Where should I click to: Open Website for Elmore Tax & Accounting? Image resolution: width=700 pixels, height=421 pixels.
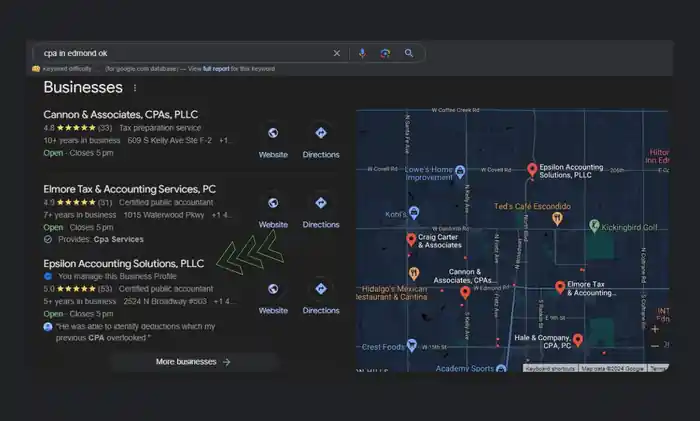click(x=273, y=212)
